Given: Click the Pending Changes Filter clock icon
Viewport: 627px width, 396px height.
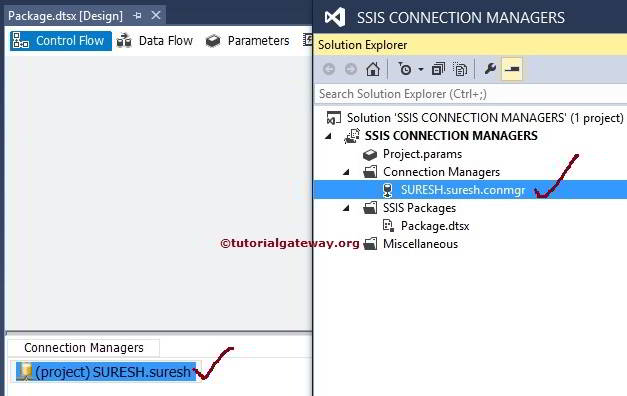Looking at the screenshot, I should coord(405,69).
